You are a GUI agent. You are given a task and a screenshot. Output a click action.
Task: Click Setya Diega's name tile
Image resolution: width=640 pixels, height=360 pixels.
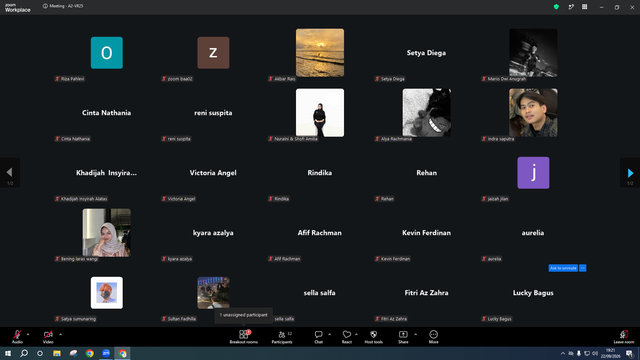(426, 53)
